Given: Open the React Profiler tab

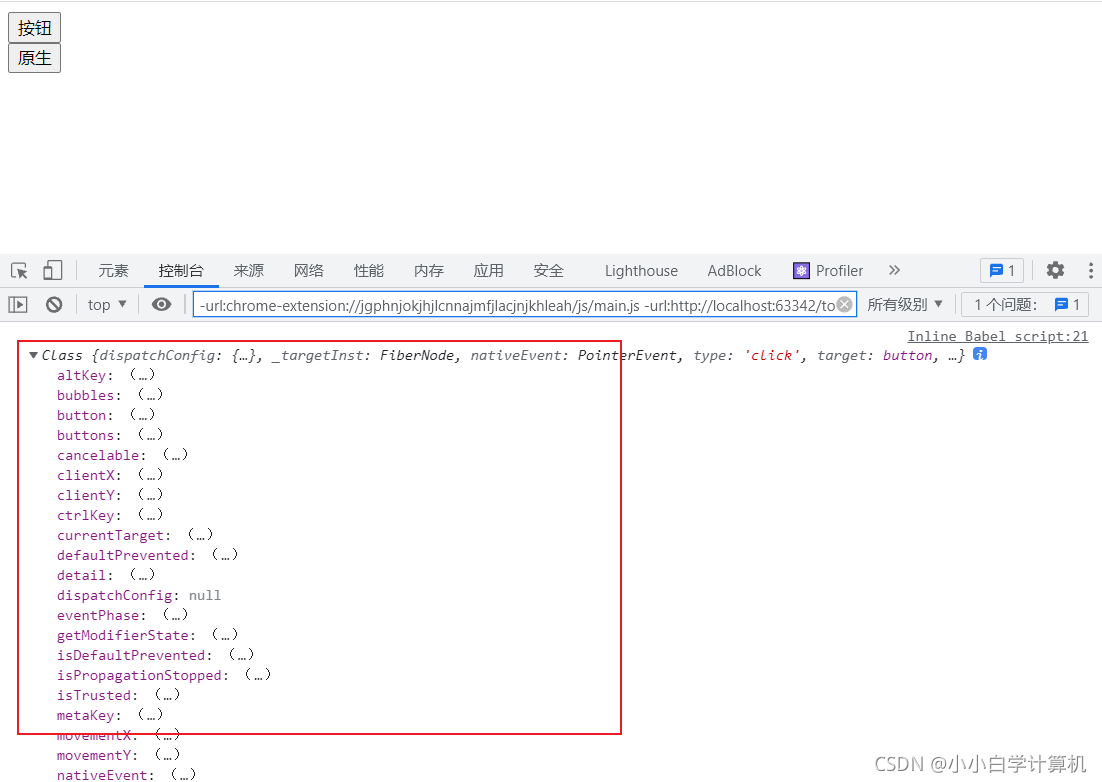Looking at the screenshot, I should pos(828,271).
